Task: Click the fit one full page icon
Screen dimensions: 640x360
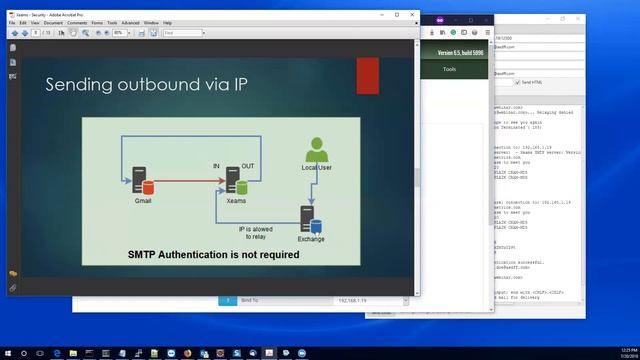Action: point(153,33)
